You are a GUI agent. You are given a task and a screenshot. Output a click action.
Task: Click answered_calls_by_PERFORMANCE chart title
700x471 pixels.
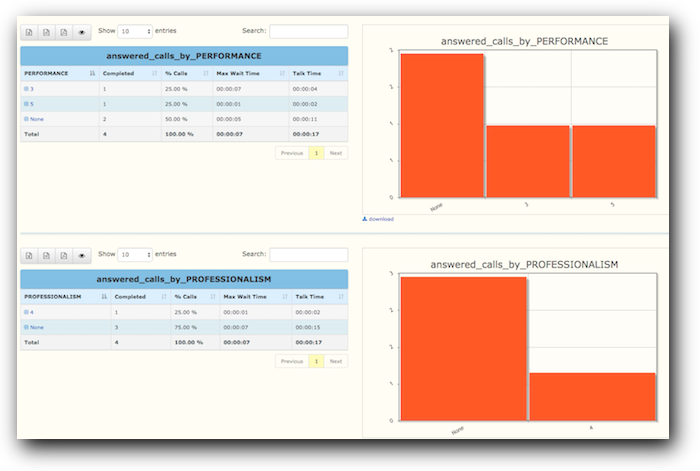pyautogui.click(x=525, y=42)
